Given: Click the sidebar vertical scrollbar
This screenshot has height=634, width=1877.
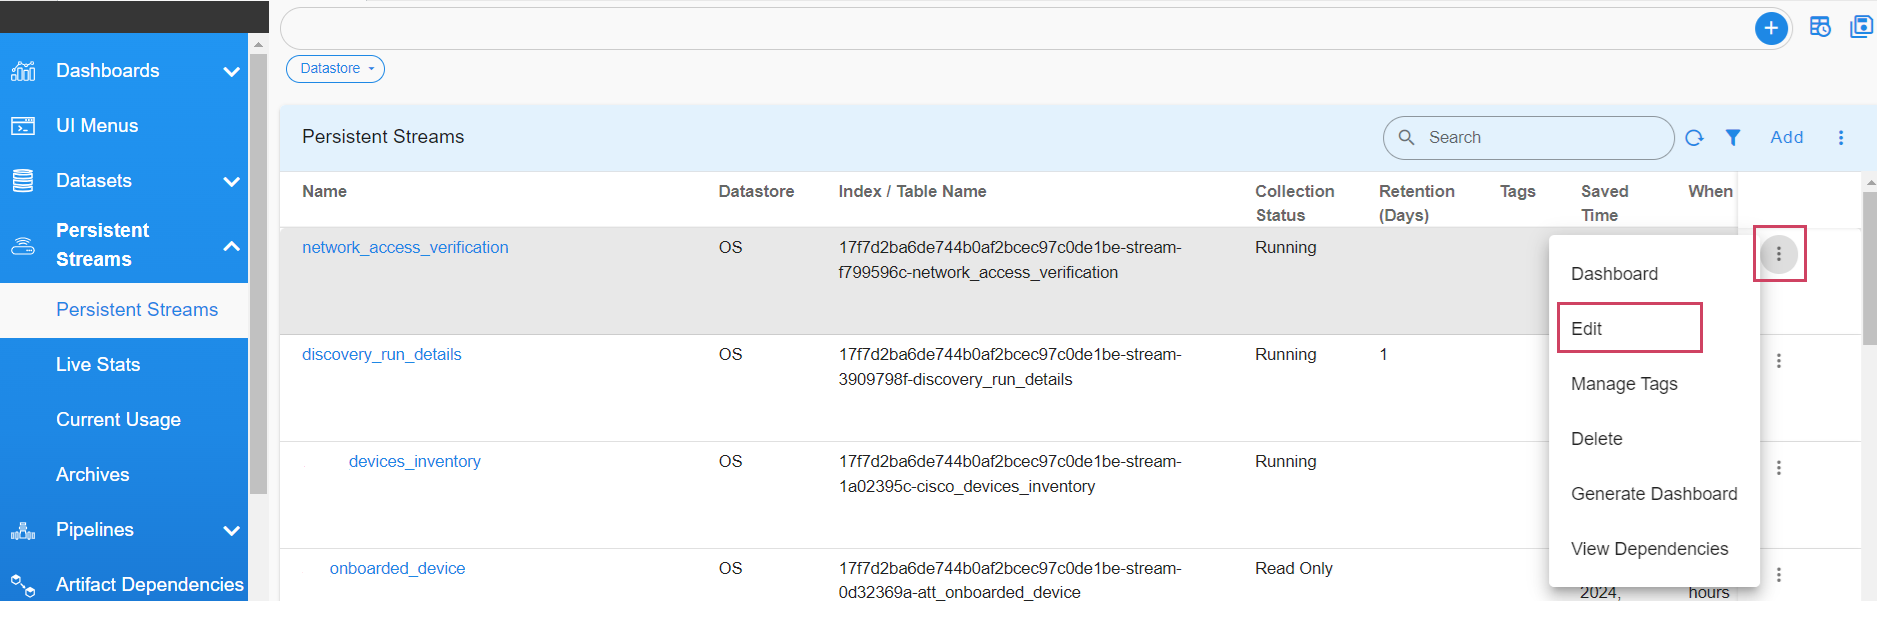Looking at the screenshot, I should [x=258, y=270].
